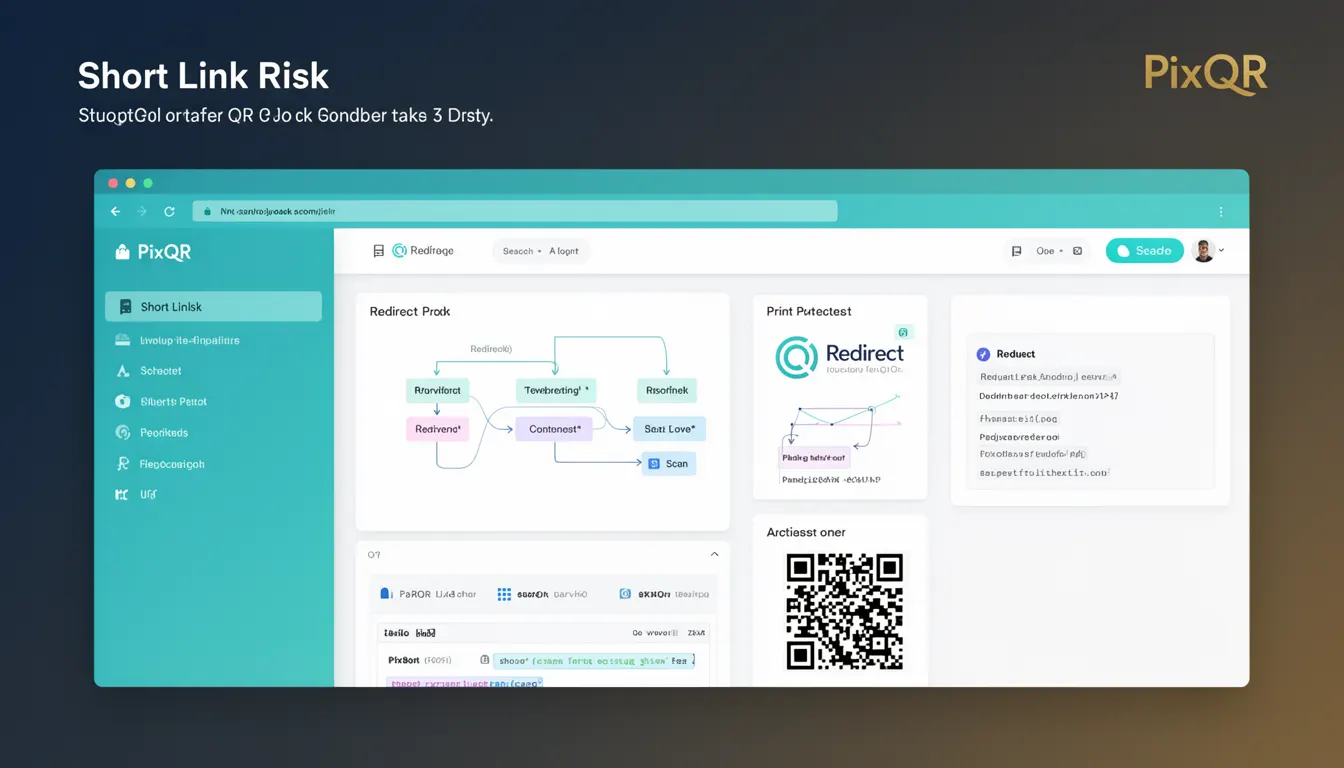
Task: Open the Ooe dropdown in the header
Action: [1049, 251]
